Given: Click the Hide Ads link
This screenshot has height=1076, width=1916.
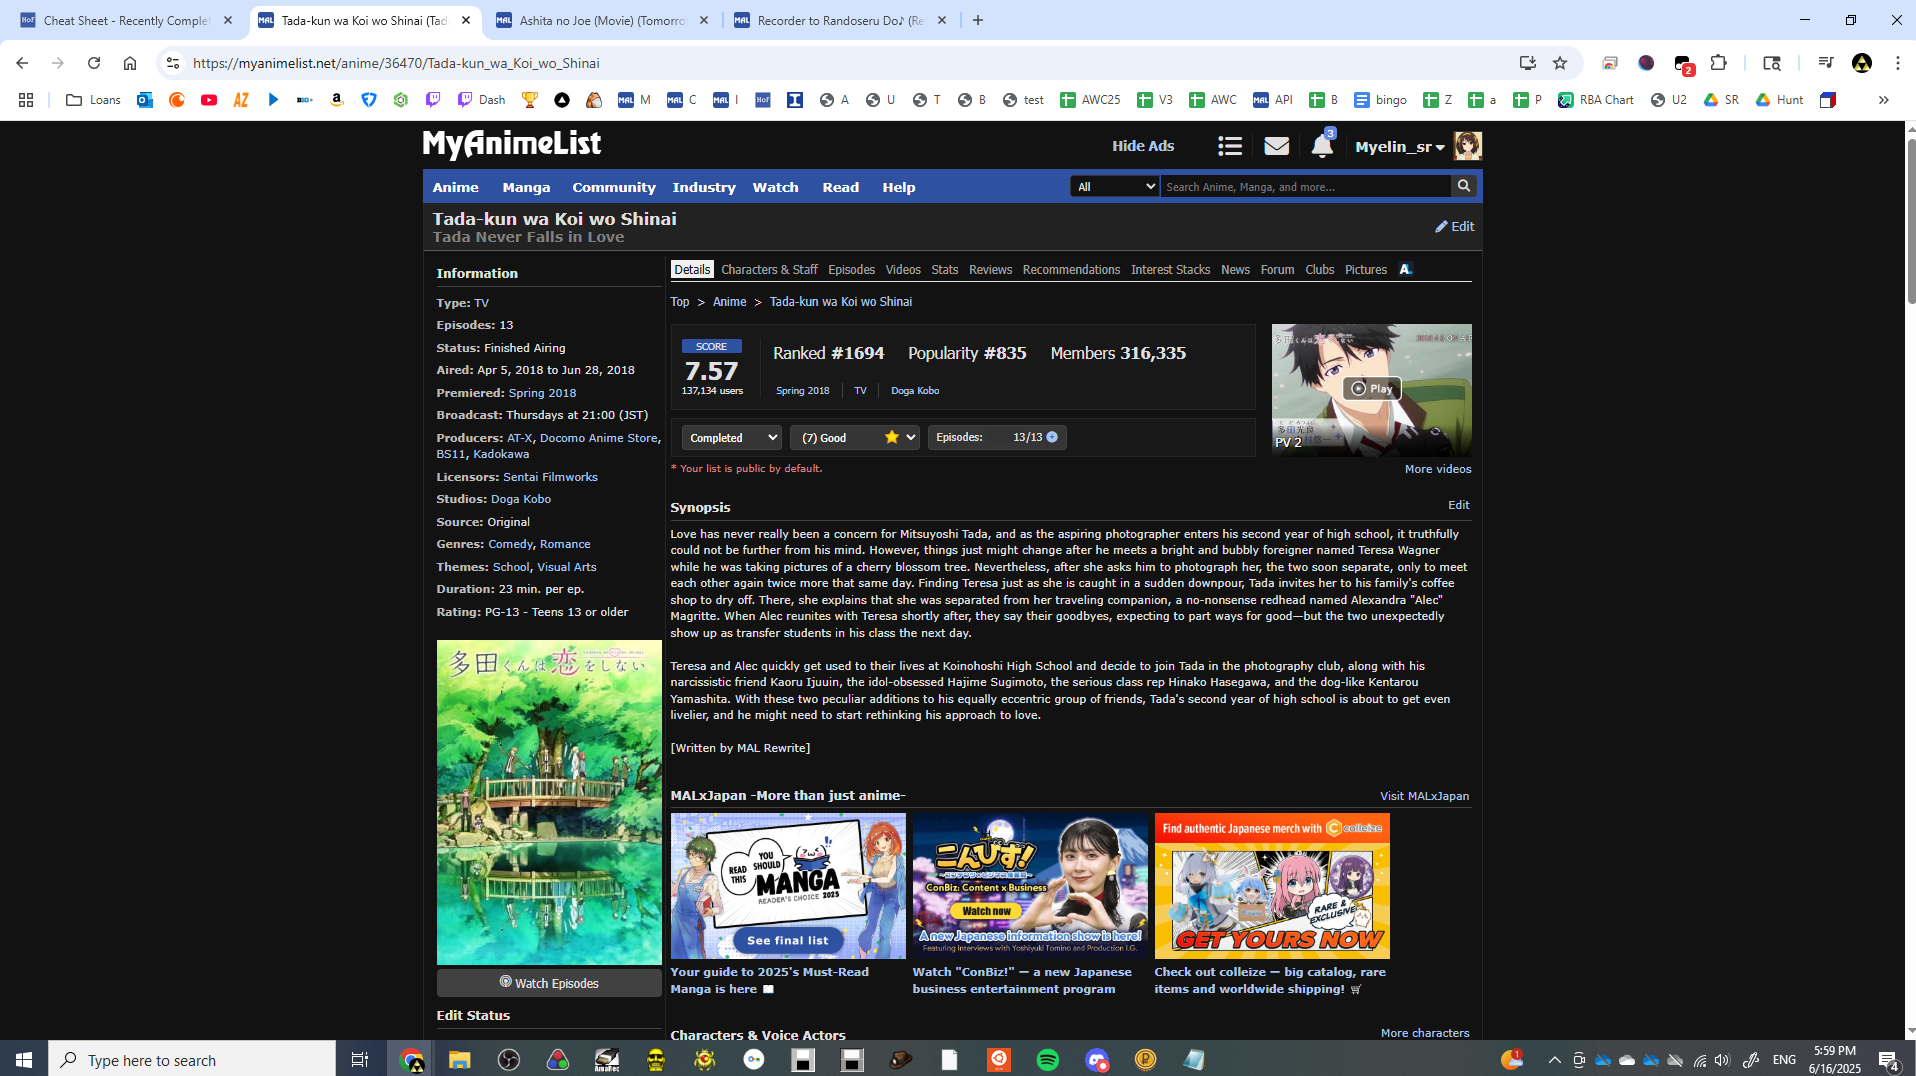Looking at the screenshot, I should [1143, 146].
